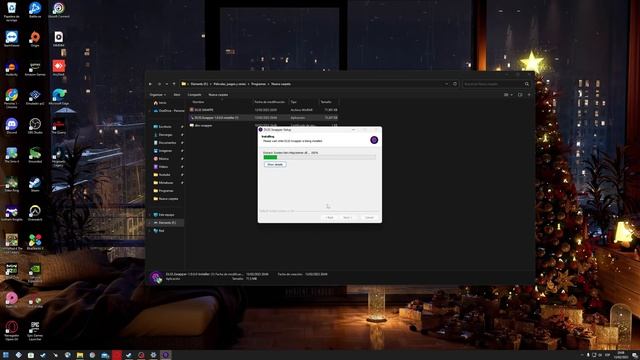
Task: Click the red taskbar application icon
Action: click(x=117, y=355)
